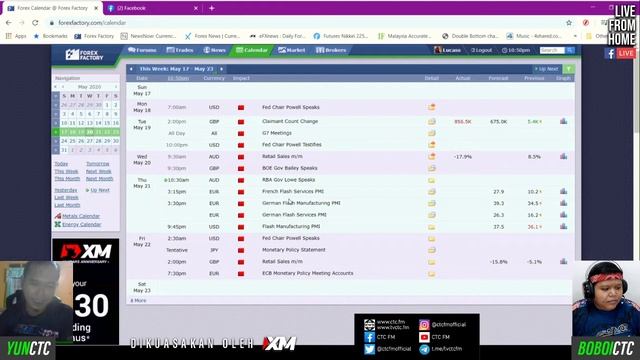Select day 20 in the mini calendar
640x360 pixels.
pyautogui.click(x=89, y=132)
